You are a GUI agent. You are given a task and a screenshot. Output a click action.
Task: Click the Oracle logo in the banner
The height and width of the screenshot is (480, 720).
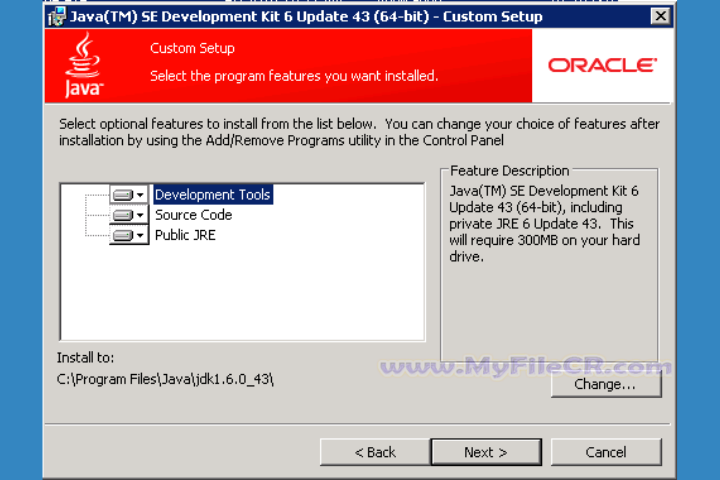coord(602,65)
